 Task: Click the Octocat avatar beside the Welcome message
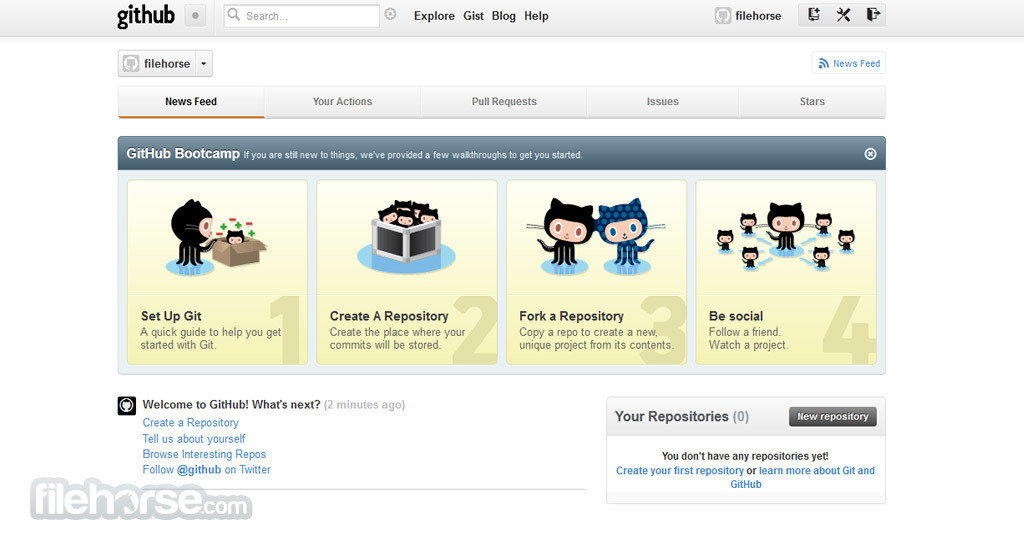point(127,405)
